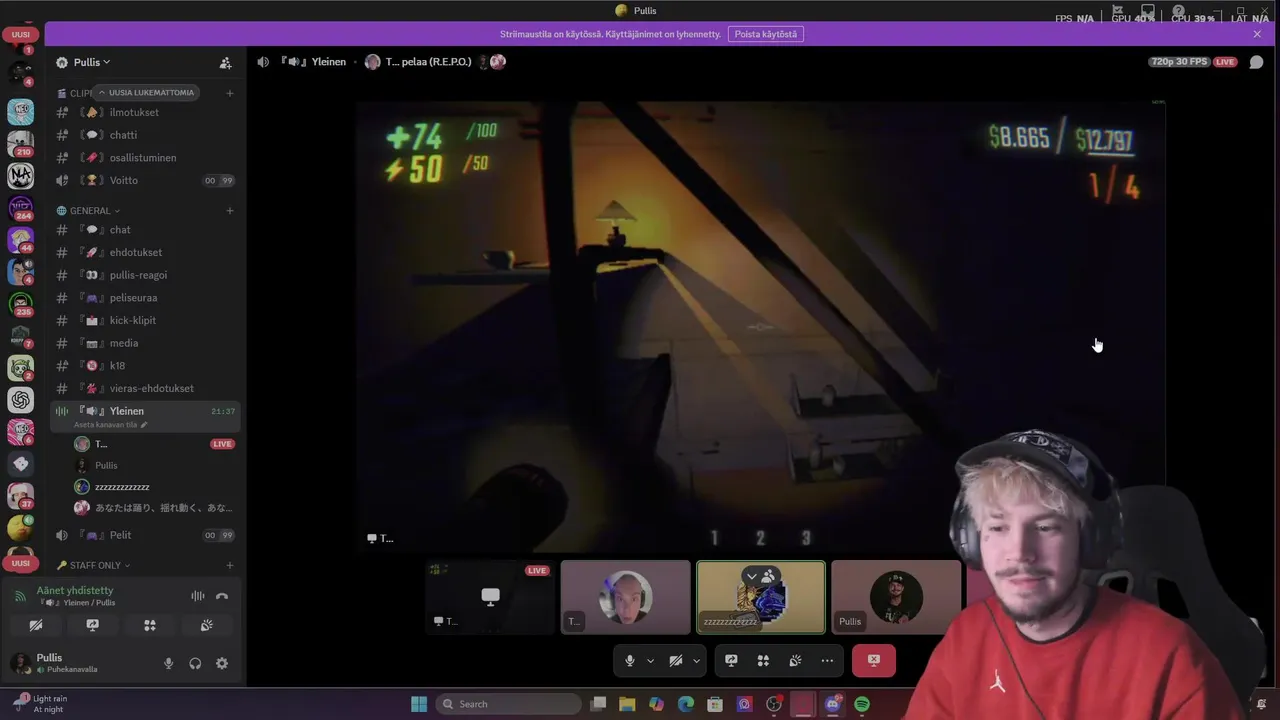Add a channel to the CLIPIT category
The image size is (1280, 720).
230,93
